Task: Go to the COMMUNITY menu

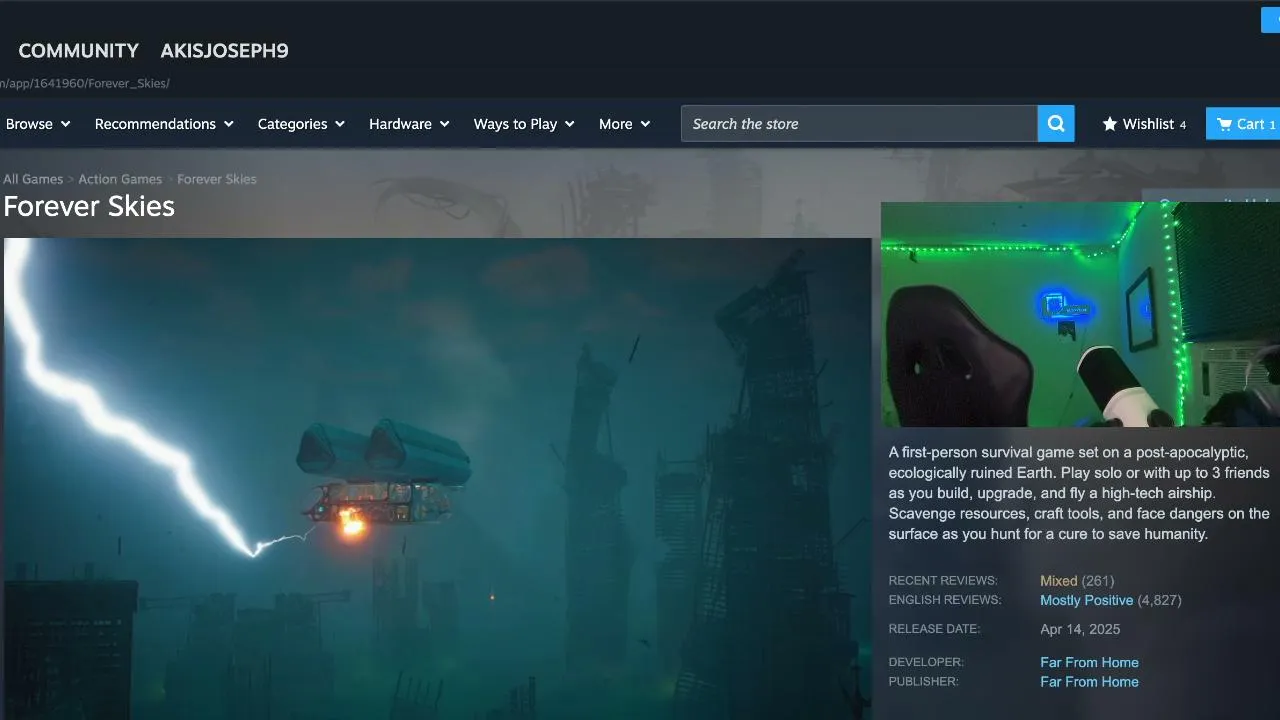Action: pos(78,51)
